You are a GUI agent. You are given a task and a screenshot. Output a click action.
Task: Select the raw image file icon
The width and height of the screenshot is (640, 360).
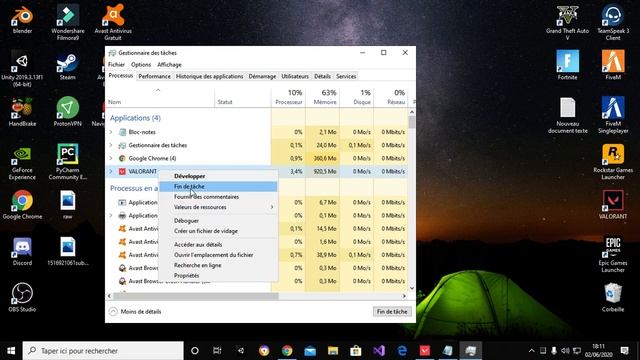(68, 205)
